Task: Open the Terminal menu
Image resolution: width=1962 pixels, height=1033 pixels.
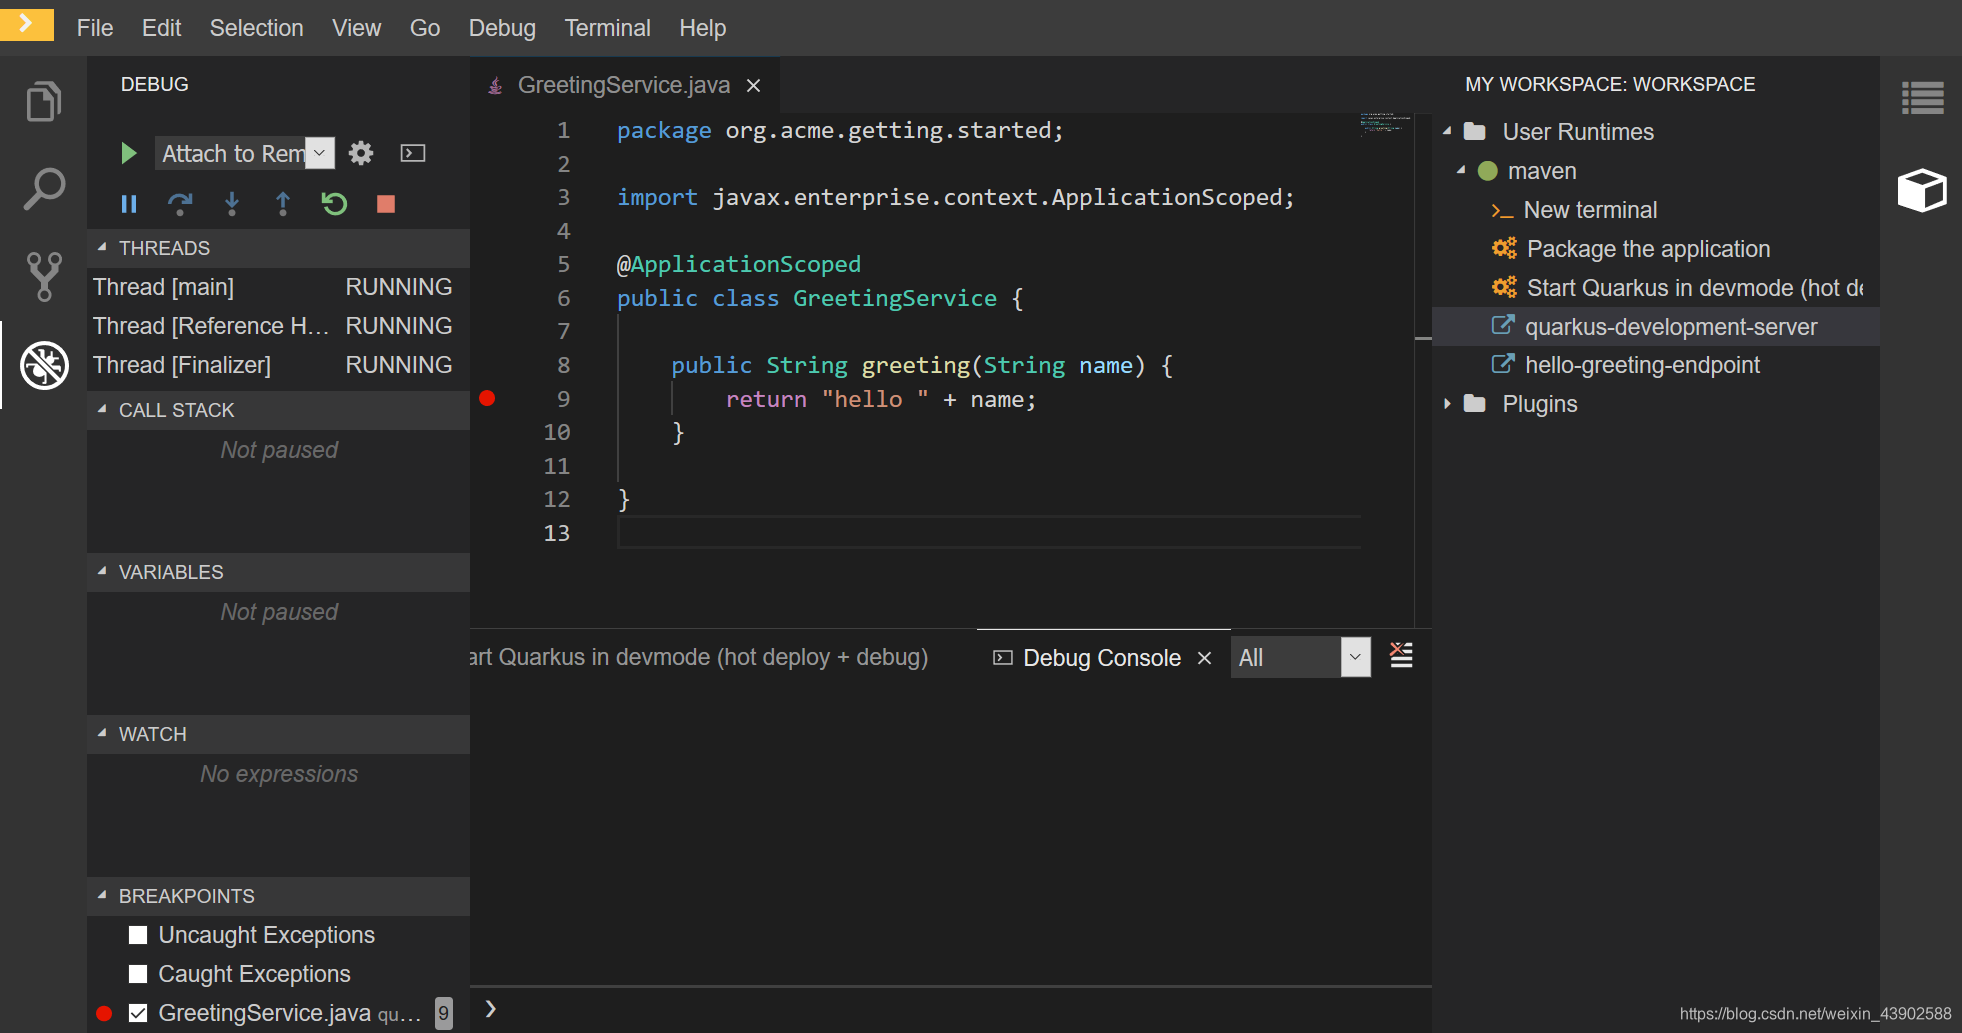Action: click(x=607, y=28)
